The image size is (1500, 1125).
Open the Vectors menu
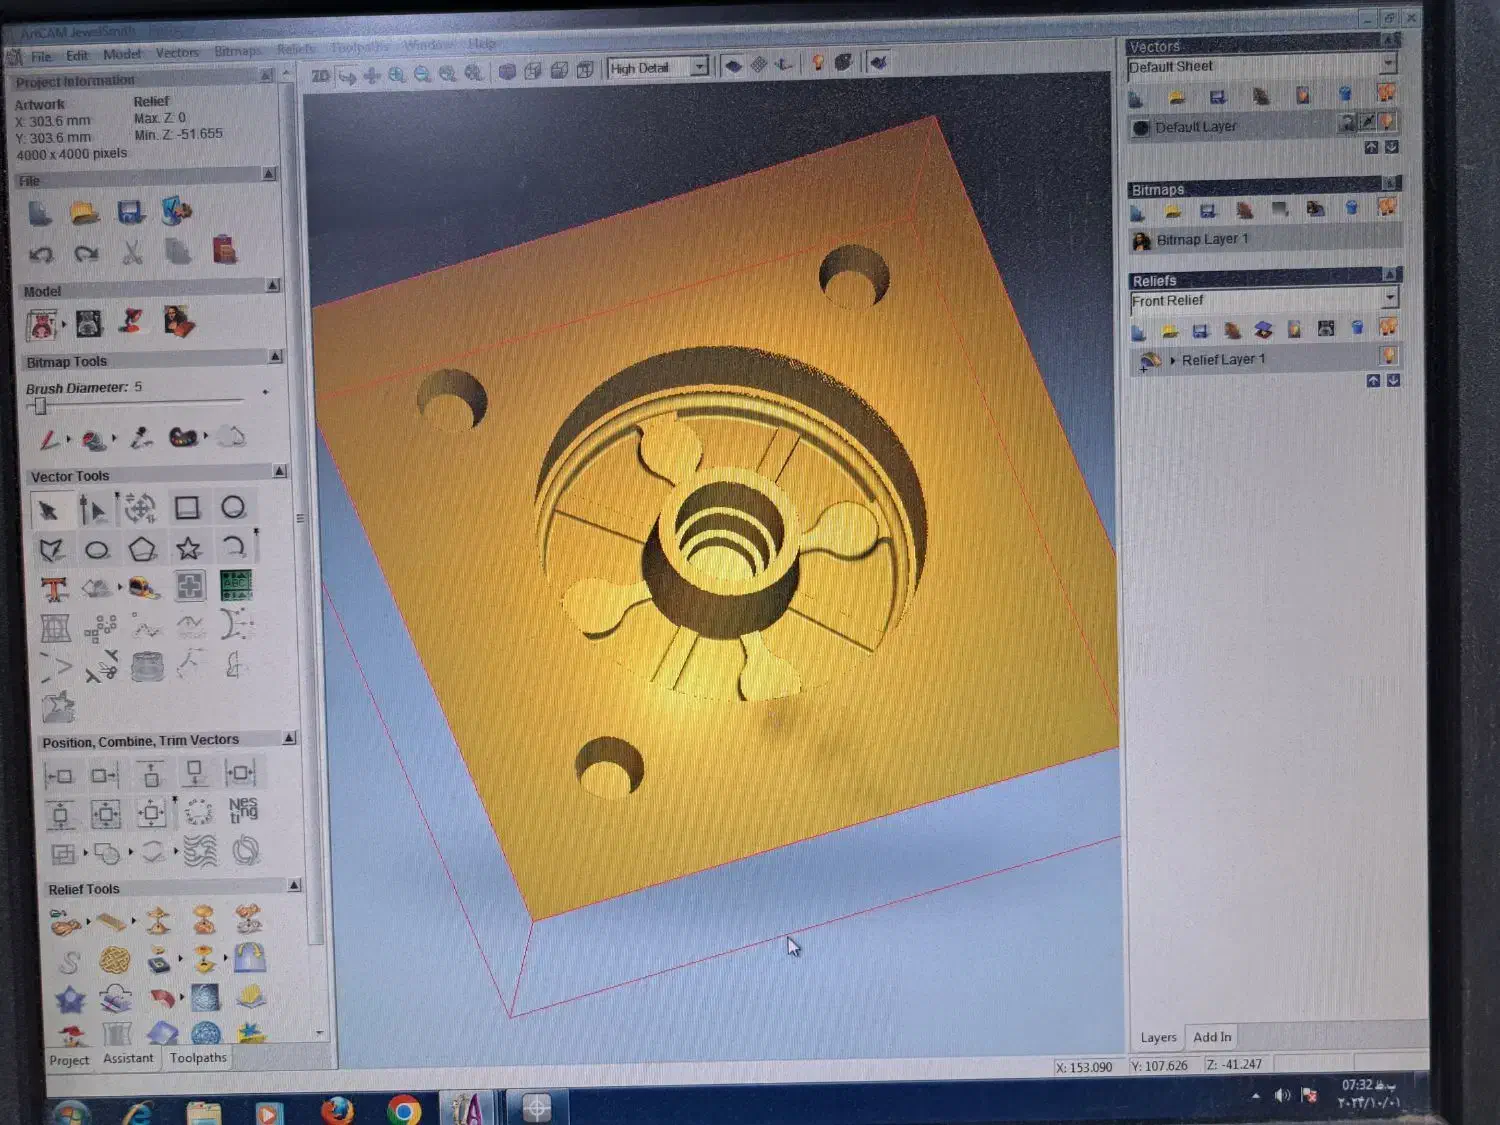(x=177, y=53)
